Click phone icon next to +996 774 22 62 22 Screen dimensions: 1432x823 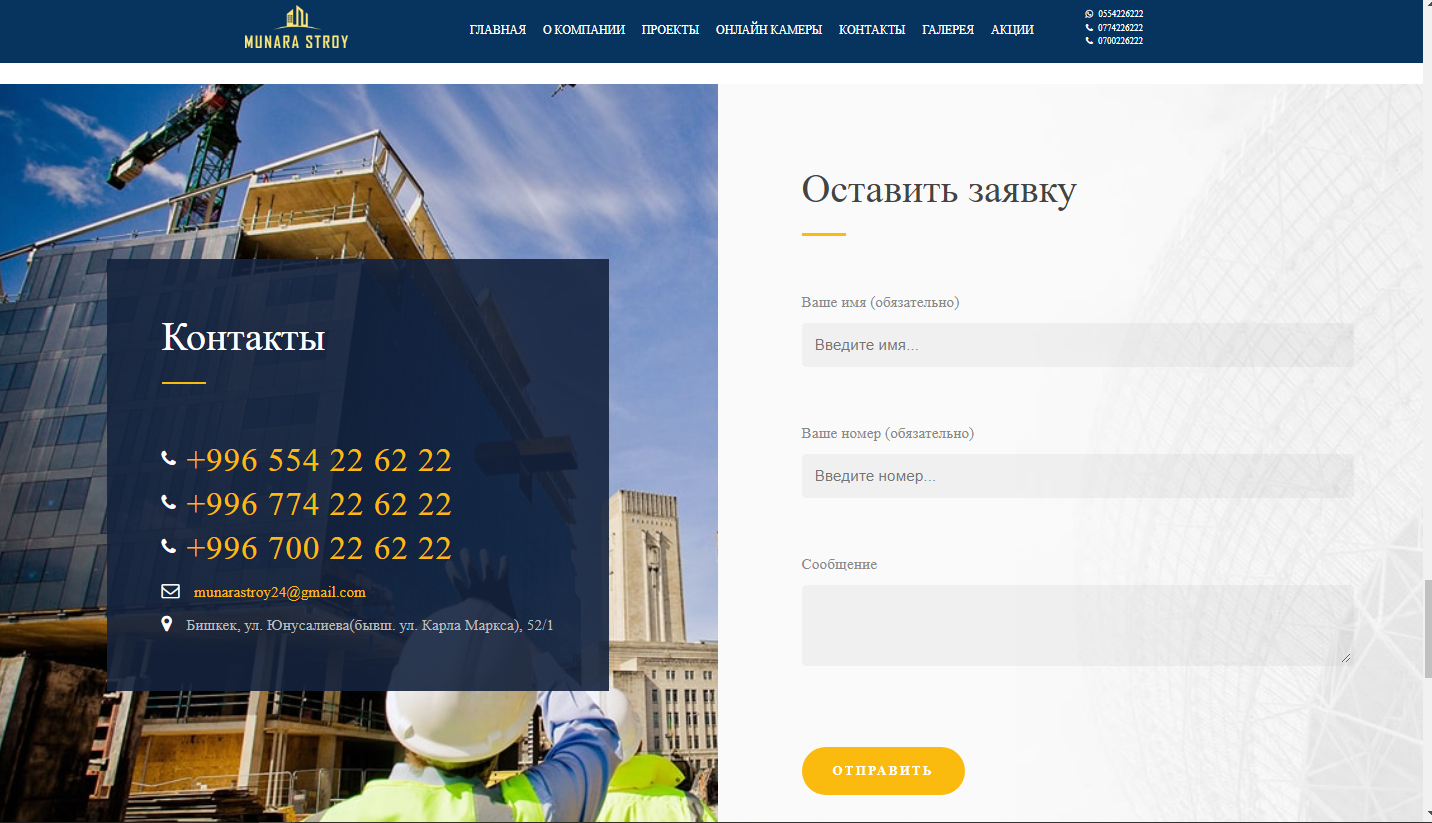[x=168, y=502]
